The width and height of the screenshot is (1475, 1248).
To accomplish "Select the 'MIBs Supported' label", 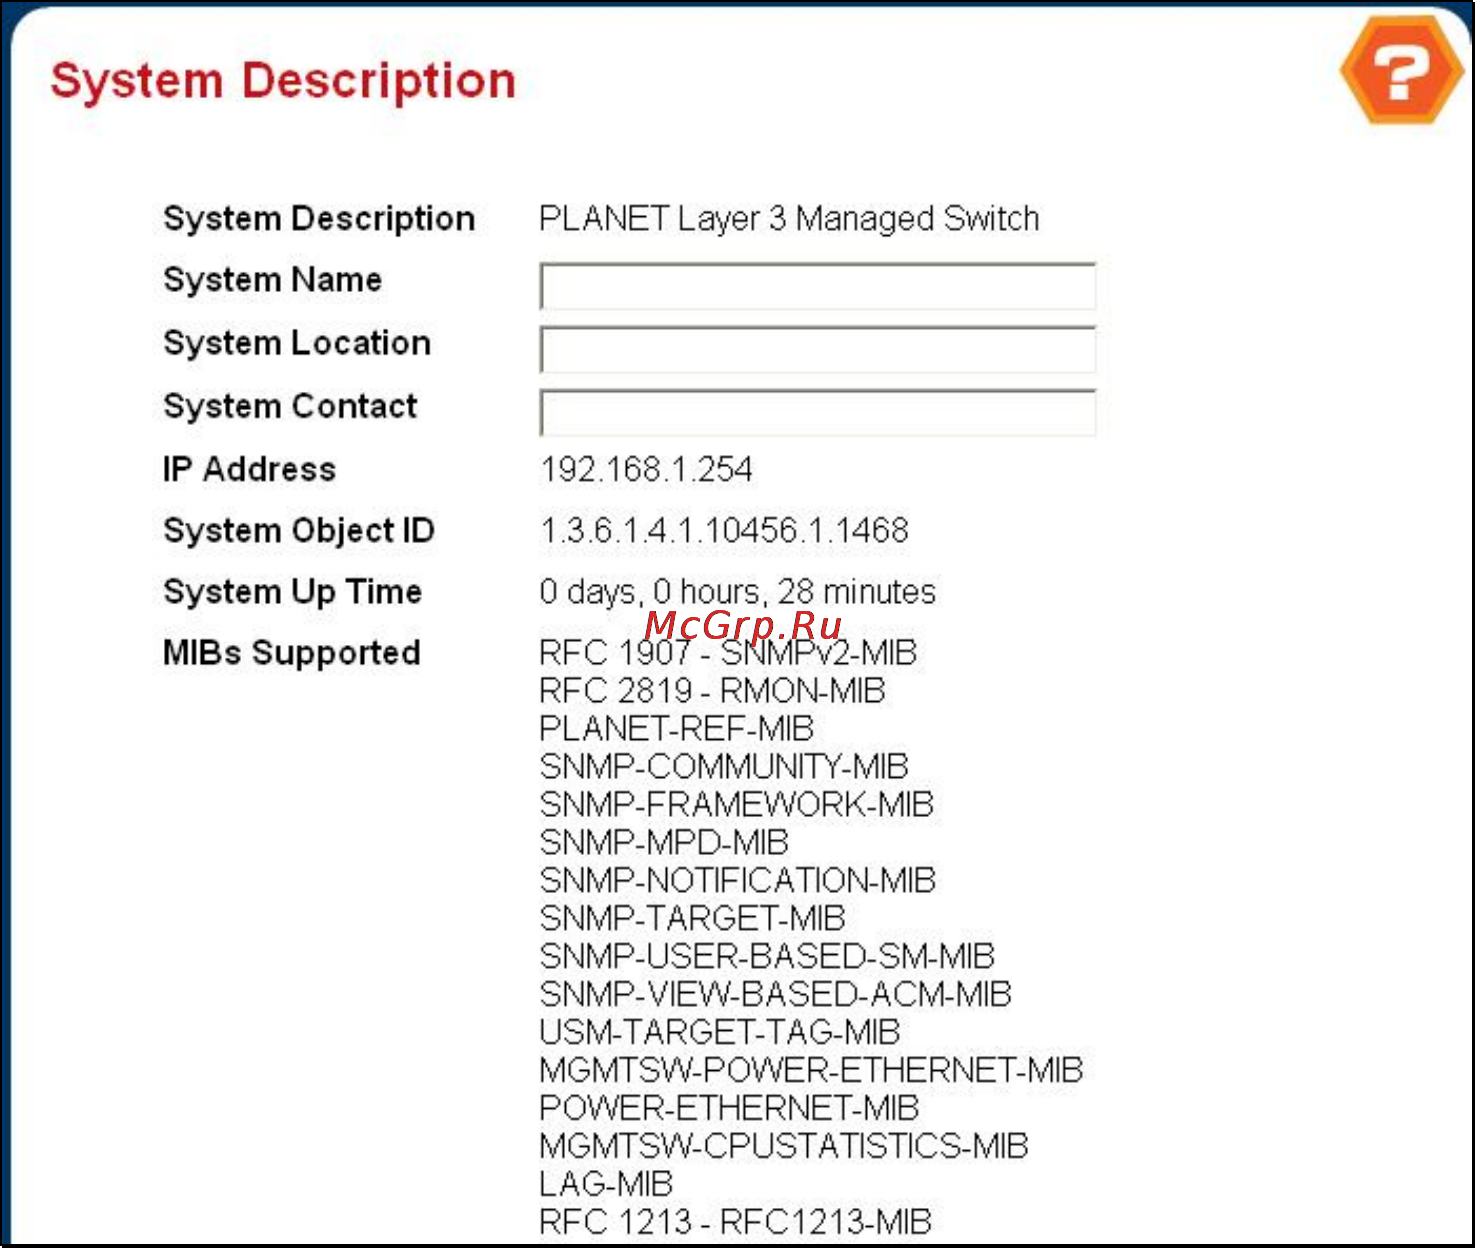I will (x=291, y=653).
